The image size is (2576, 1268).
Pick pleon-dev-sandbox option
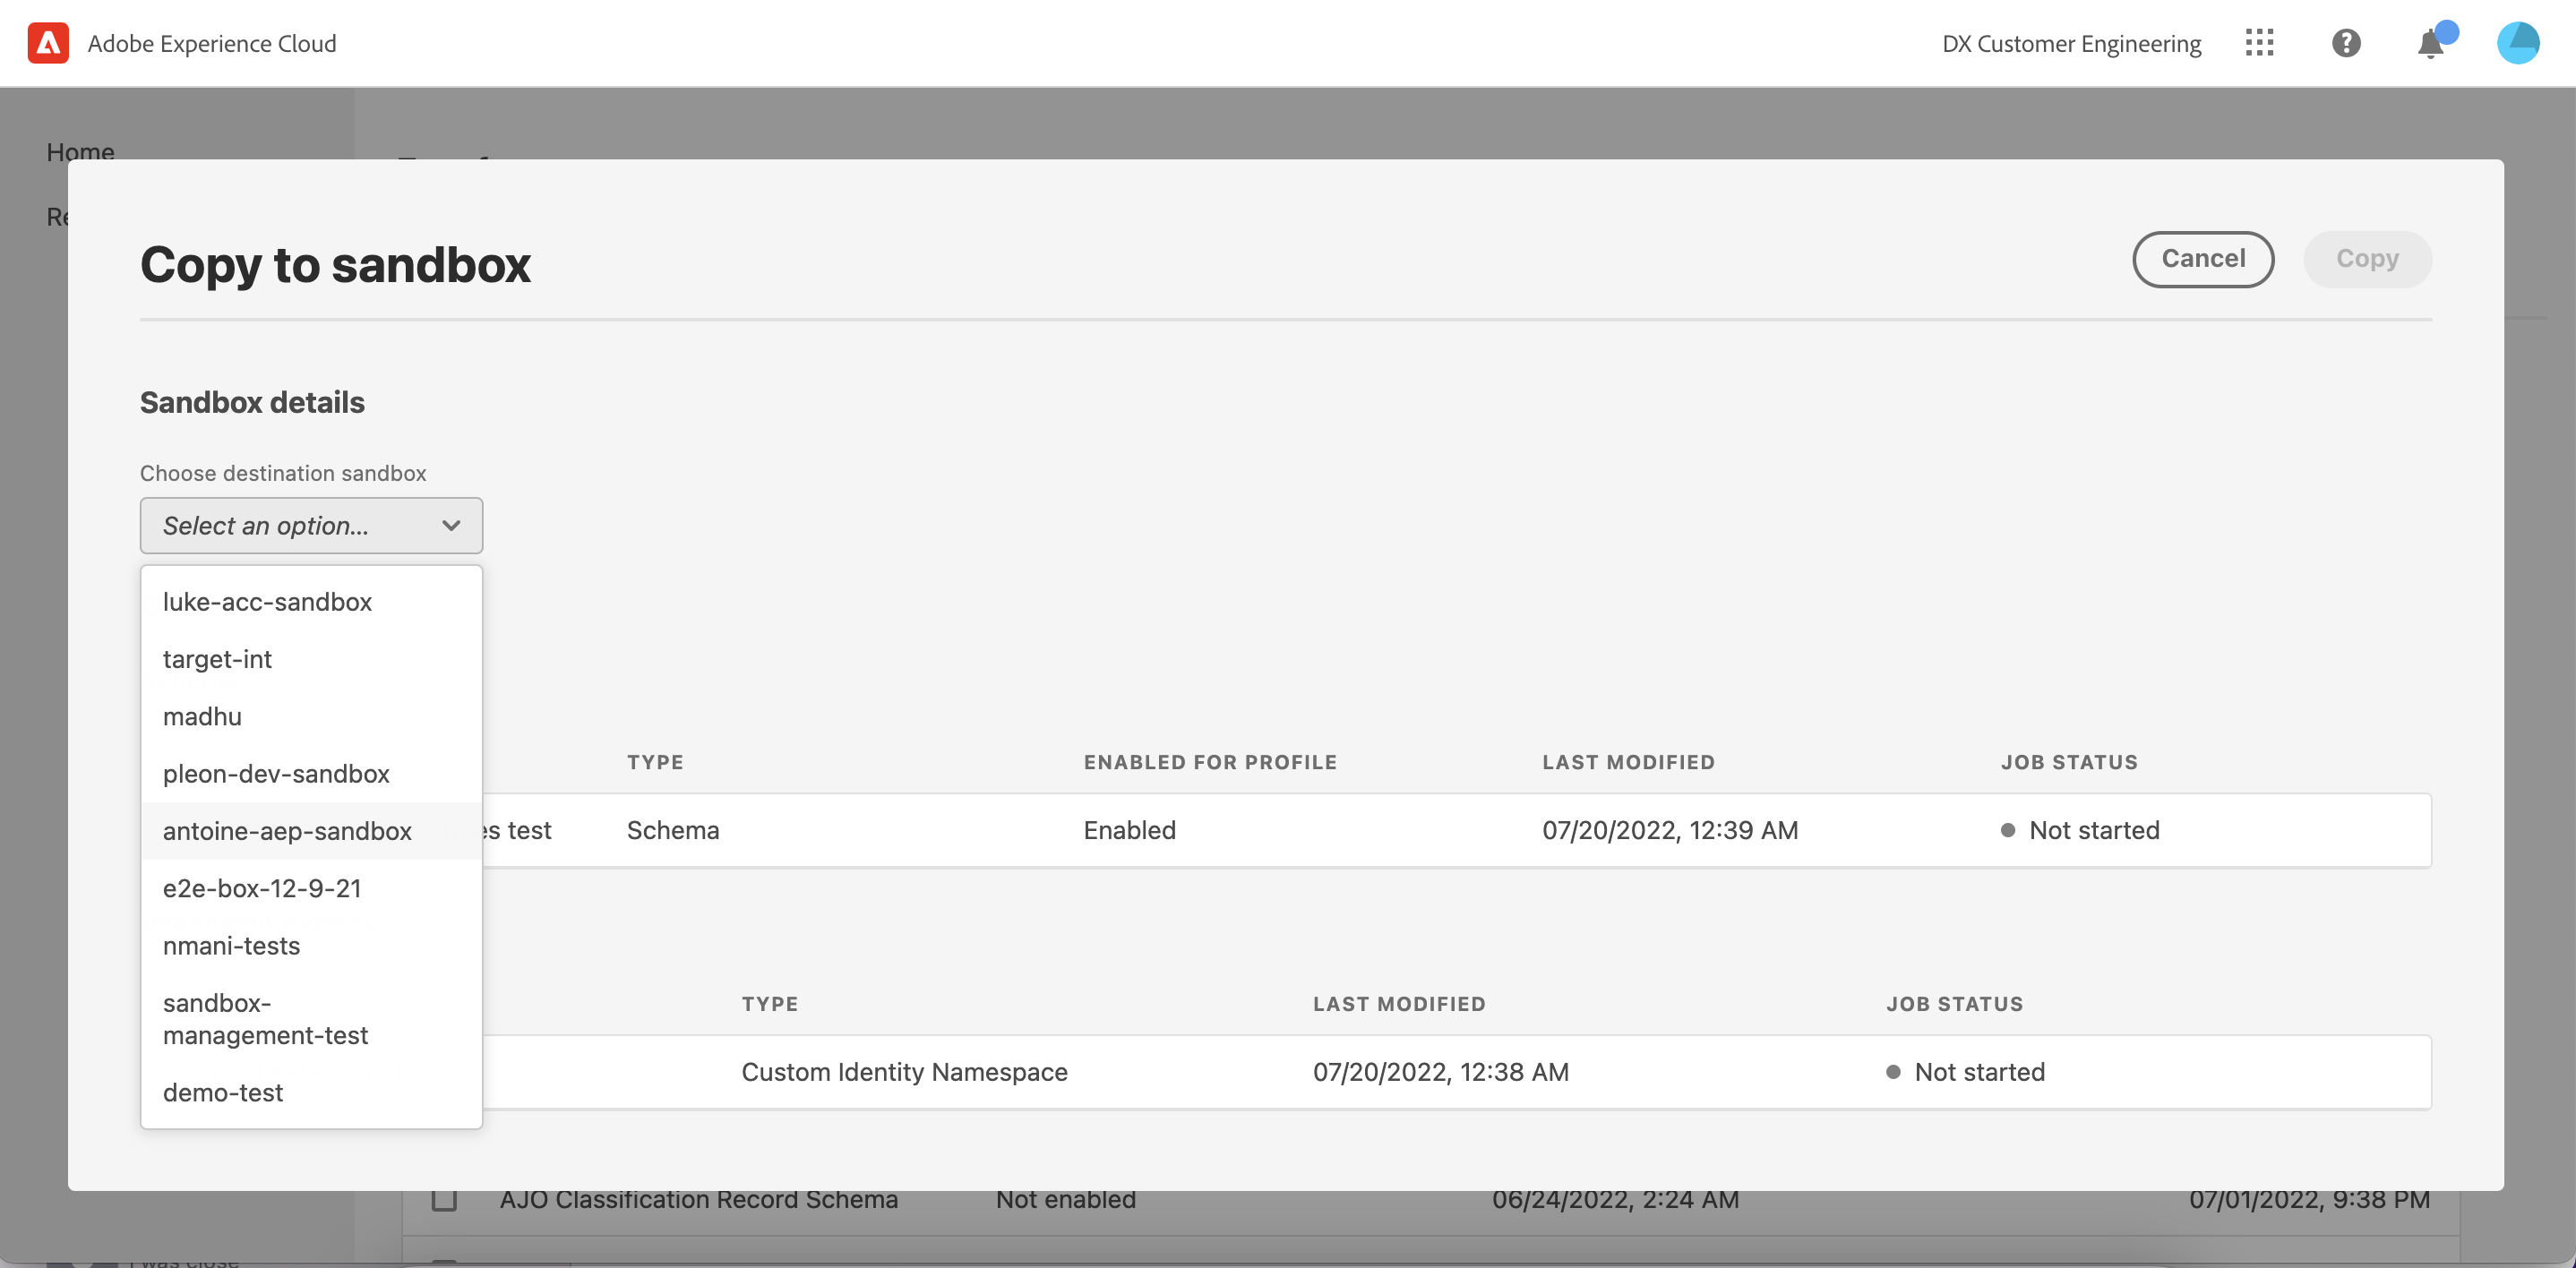click(276, 773)
